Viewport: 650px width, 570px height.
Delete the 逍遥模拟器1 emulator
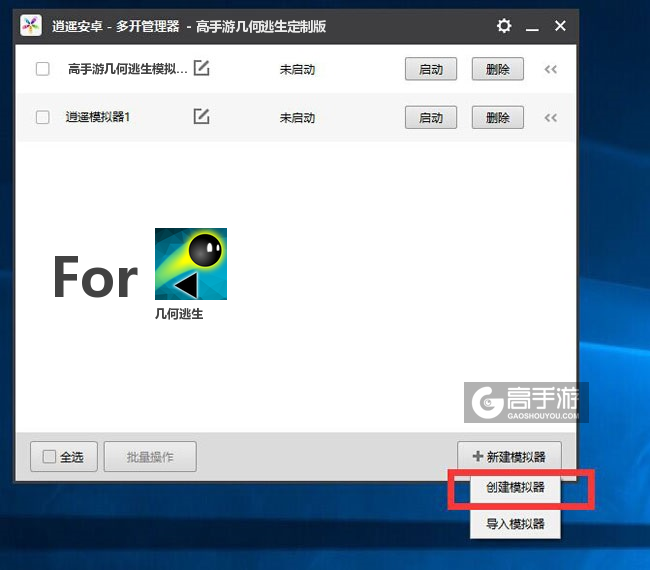pyautogui.click(x=497, y=117)
